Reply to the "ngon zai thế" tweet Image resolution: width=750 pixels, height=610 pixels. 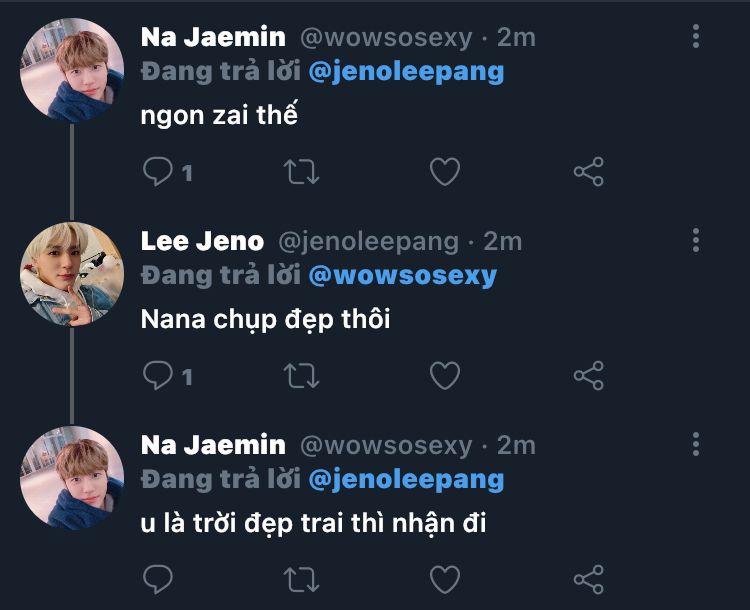(x=157, y=172)
